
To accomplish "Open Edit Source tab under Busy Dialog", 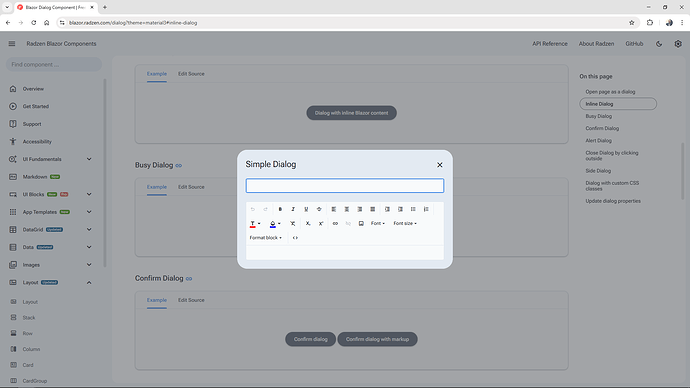I will click(191, 187).
